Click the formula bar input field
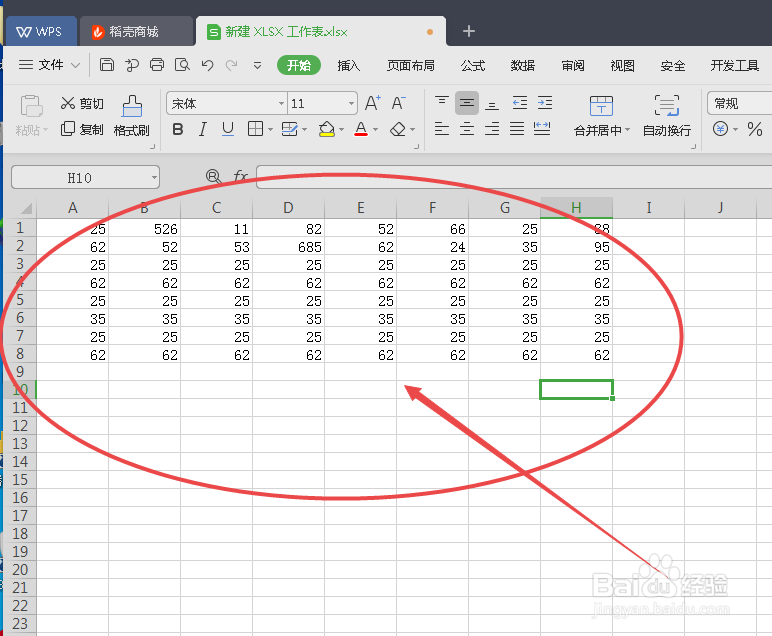772x636 pixels. [514, 177]
